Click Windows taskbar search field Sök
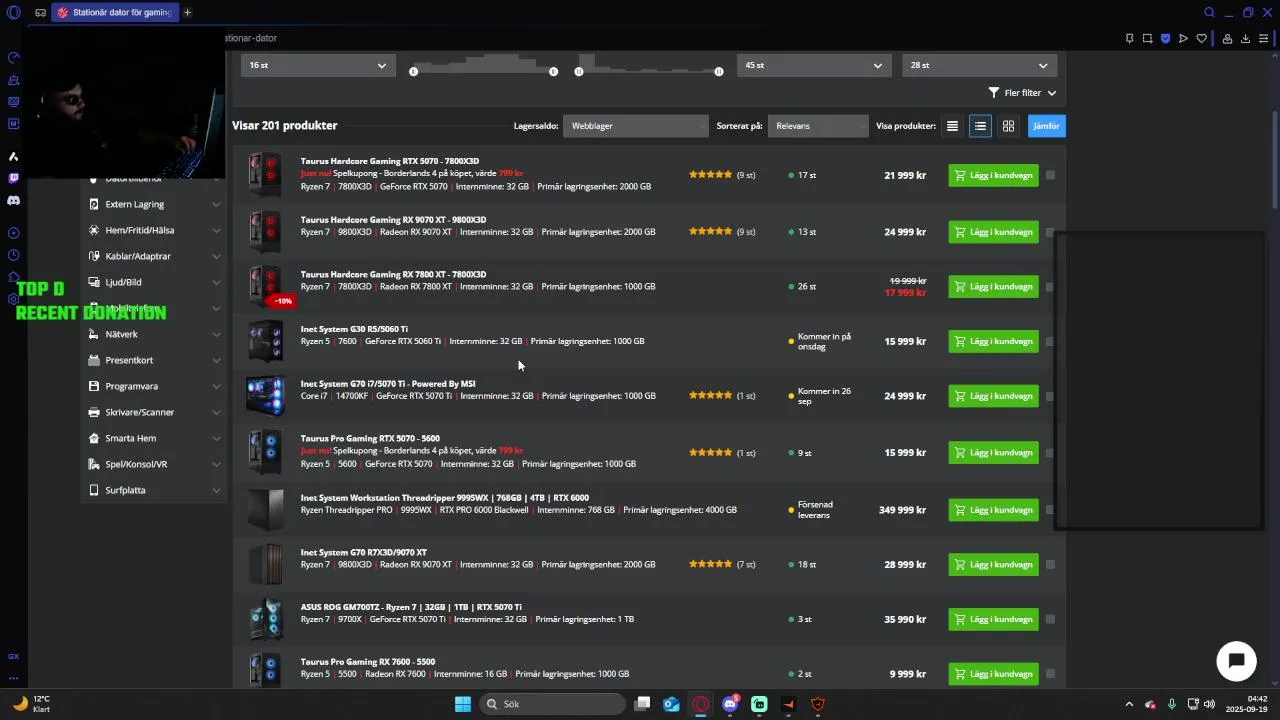 pos(551,704)
